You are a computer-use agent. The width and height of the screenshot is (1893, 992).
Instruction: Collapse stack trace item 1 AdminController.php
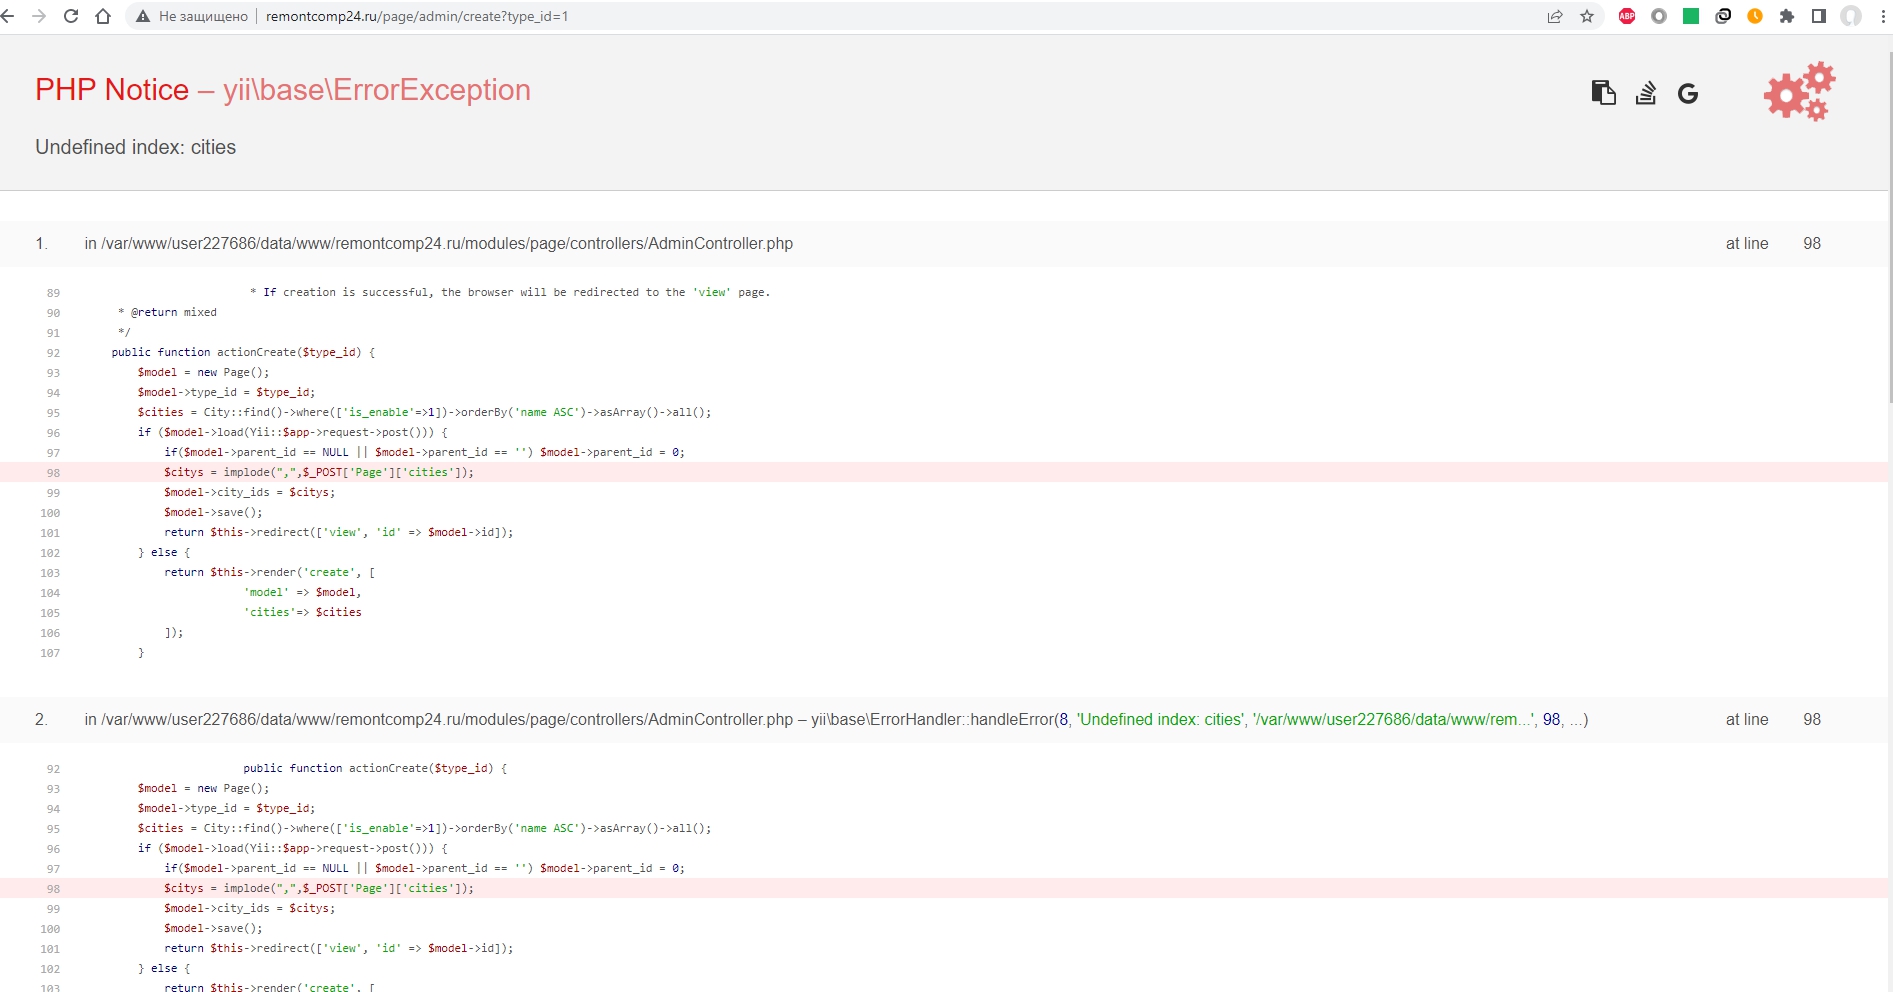(x=438, y=244)
